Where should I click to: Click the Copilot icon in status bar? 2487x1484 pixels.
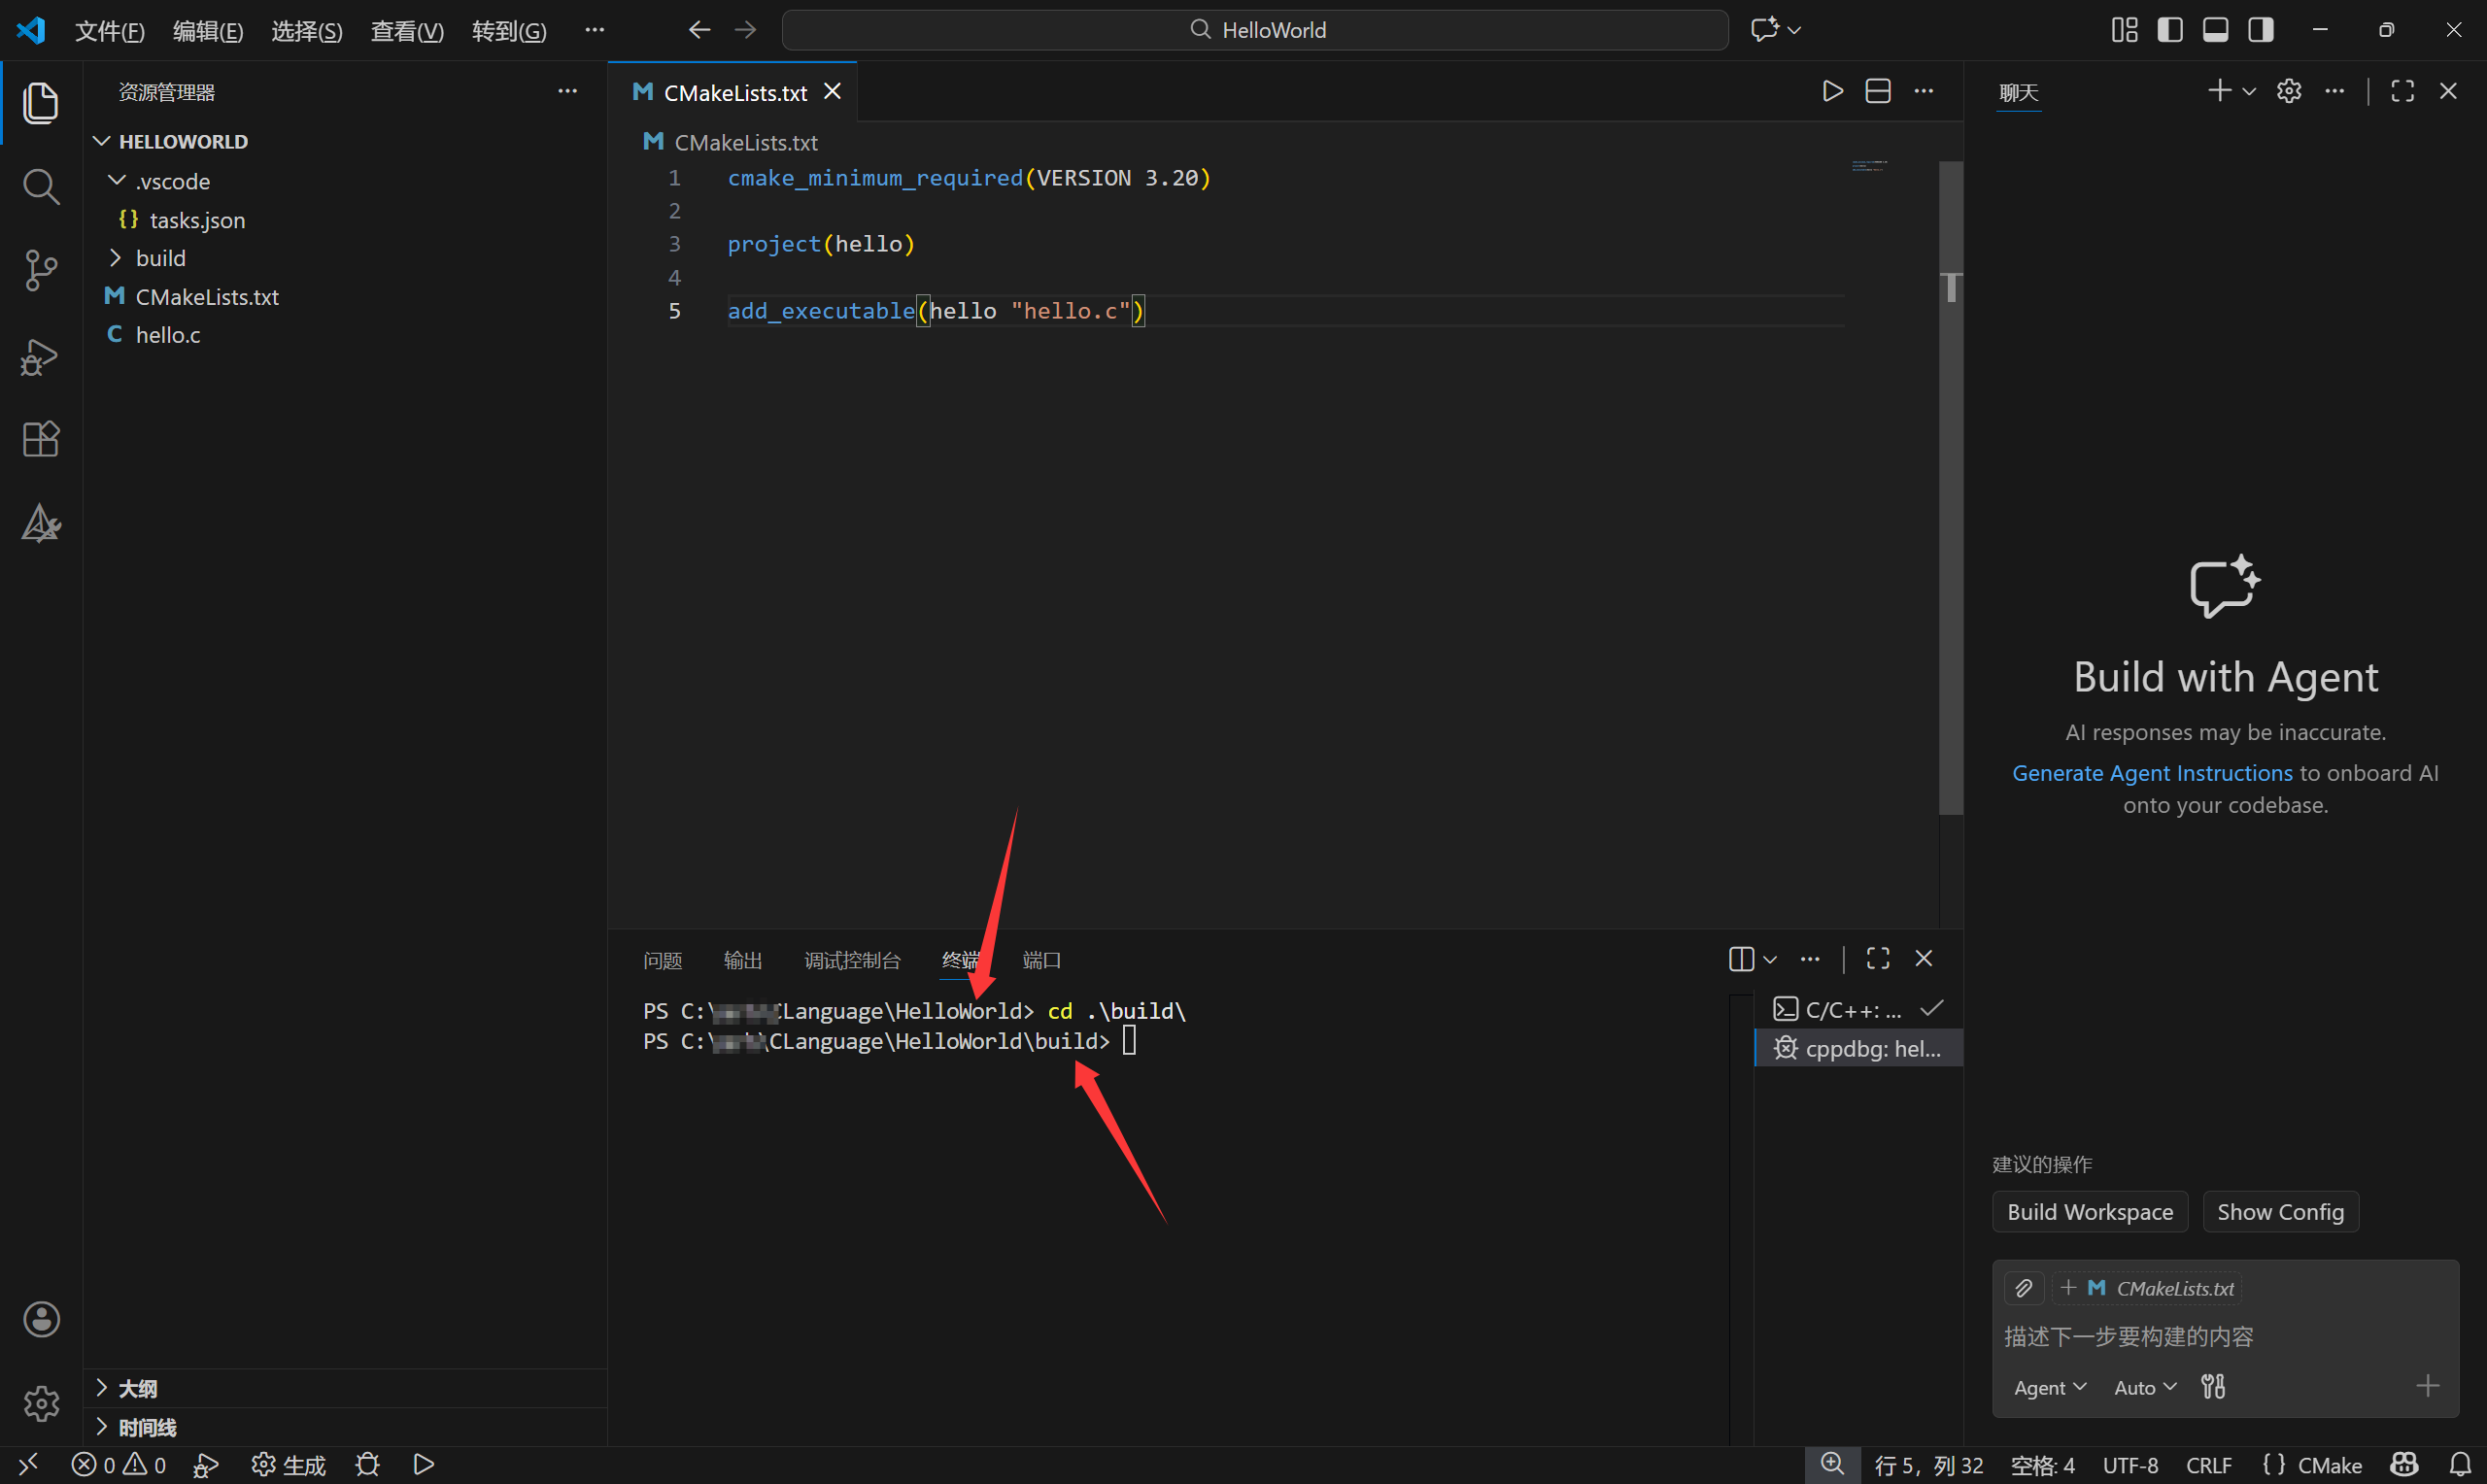(x=2403, y=1464)
